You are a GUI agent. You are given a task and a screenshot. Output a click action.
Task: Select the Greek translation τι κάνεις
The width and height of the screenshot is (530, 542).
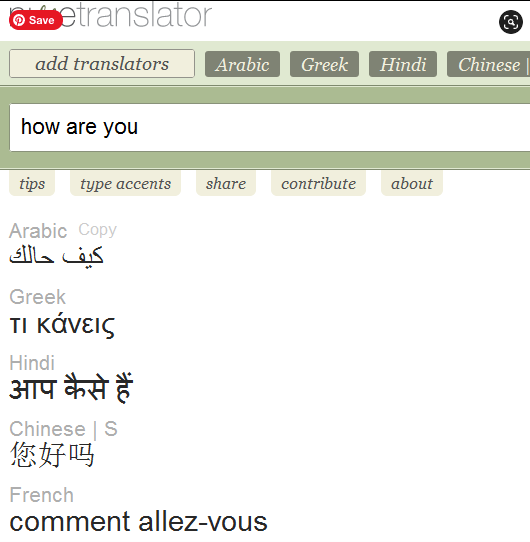(x=62, y=324)
